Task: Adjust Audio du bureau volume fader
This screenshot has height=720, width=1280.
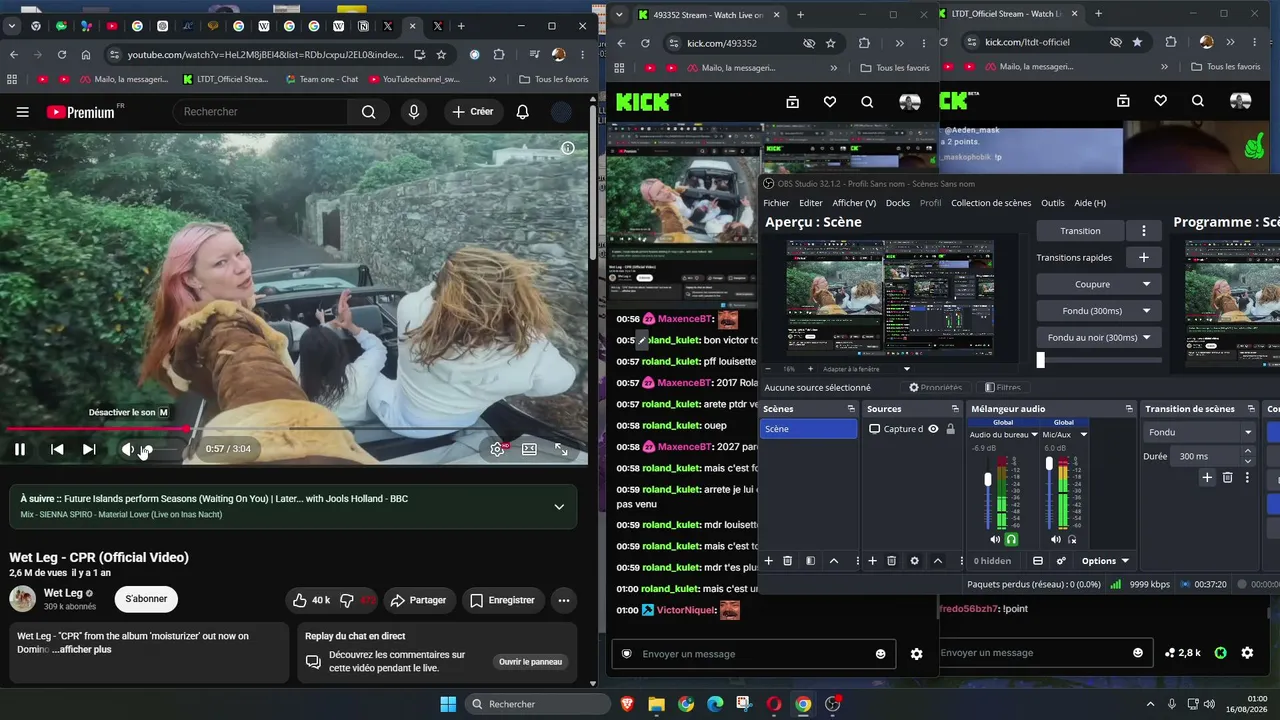Action: (988, 479)
